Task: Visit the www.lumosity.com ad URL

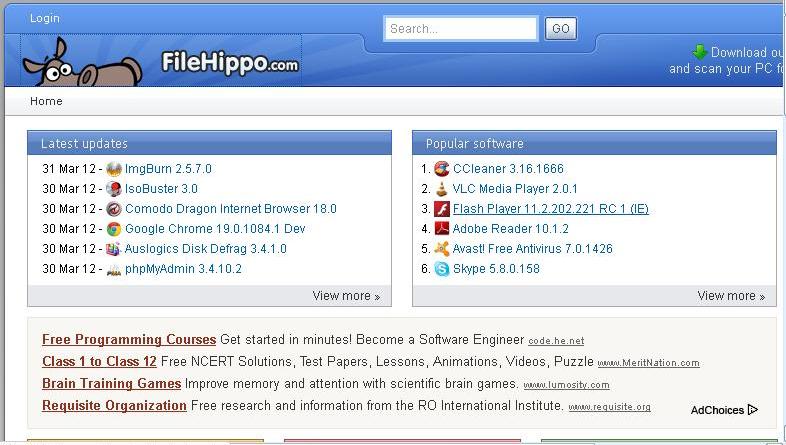Action: click(566, 385)
